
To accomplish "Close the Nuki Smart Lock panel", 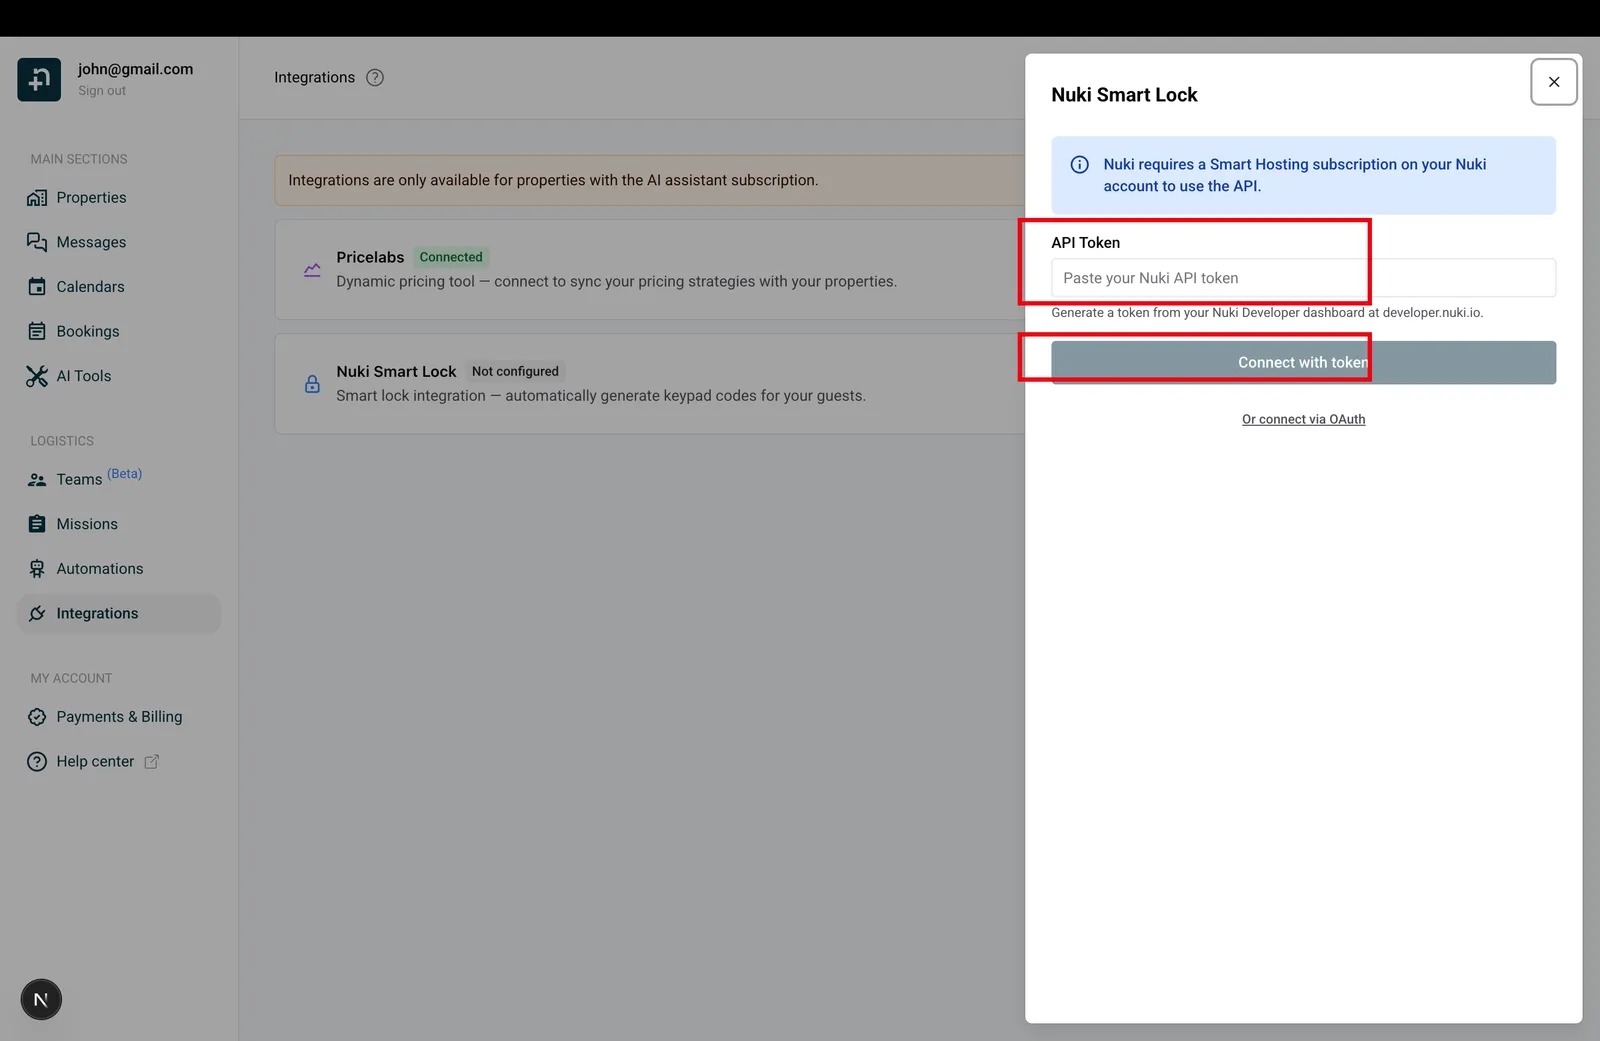I will [x=1554, y=82].
